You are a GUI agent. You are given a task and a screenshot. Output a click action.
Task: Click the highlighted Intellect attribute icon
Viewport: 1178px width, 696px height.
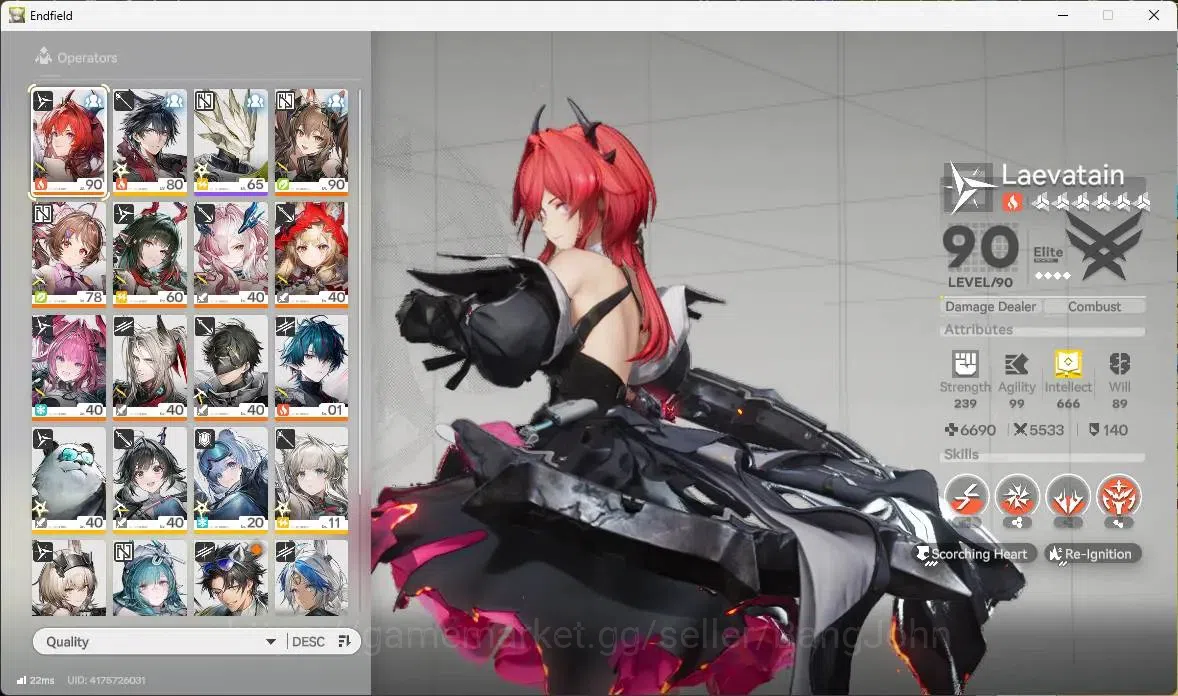click(x=1068, y=364)
